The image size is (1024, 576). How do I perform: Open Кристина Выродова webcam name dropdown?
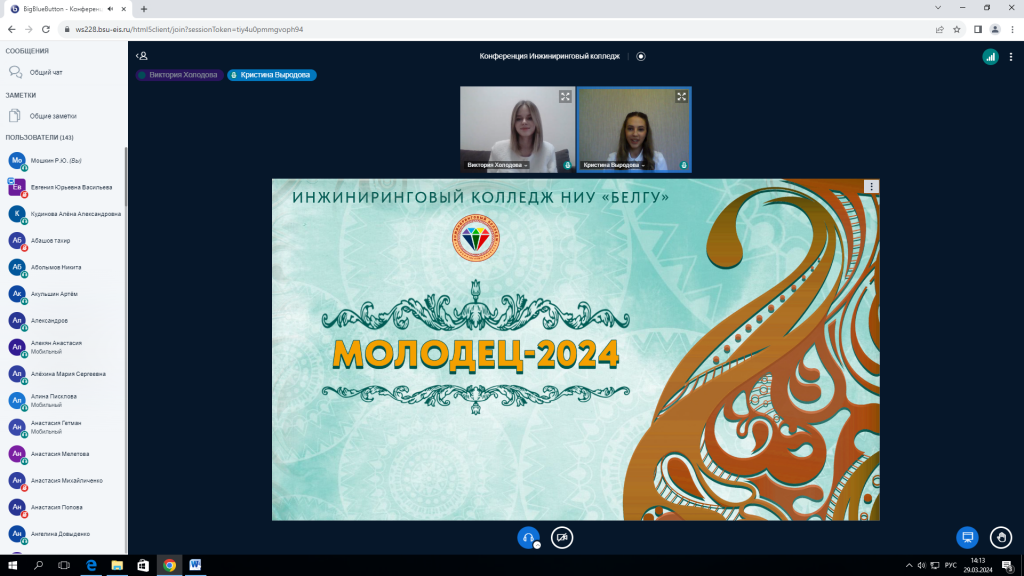click(x=614, y=165)
